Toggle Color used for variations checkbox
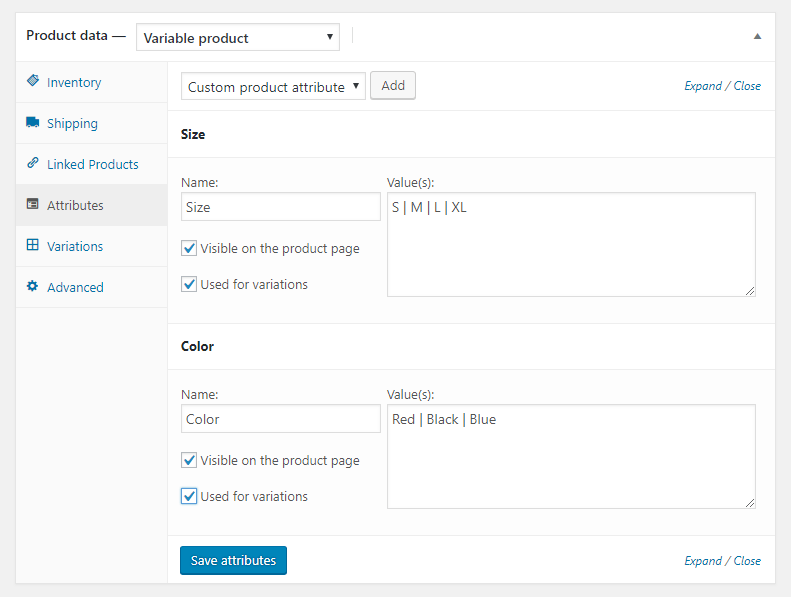Screen dimensions: 791x597 (189, 496)
